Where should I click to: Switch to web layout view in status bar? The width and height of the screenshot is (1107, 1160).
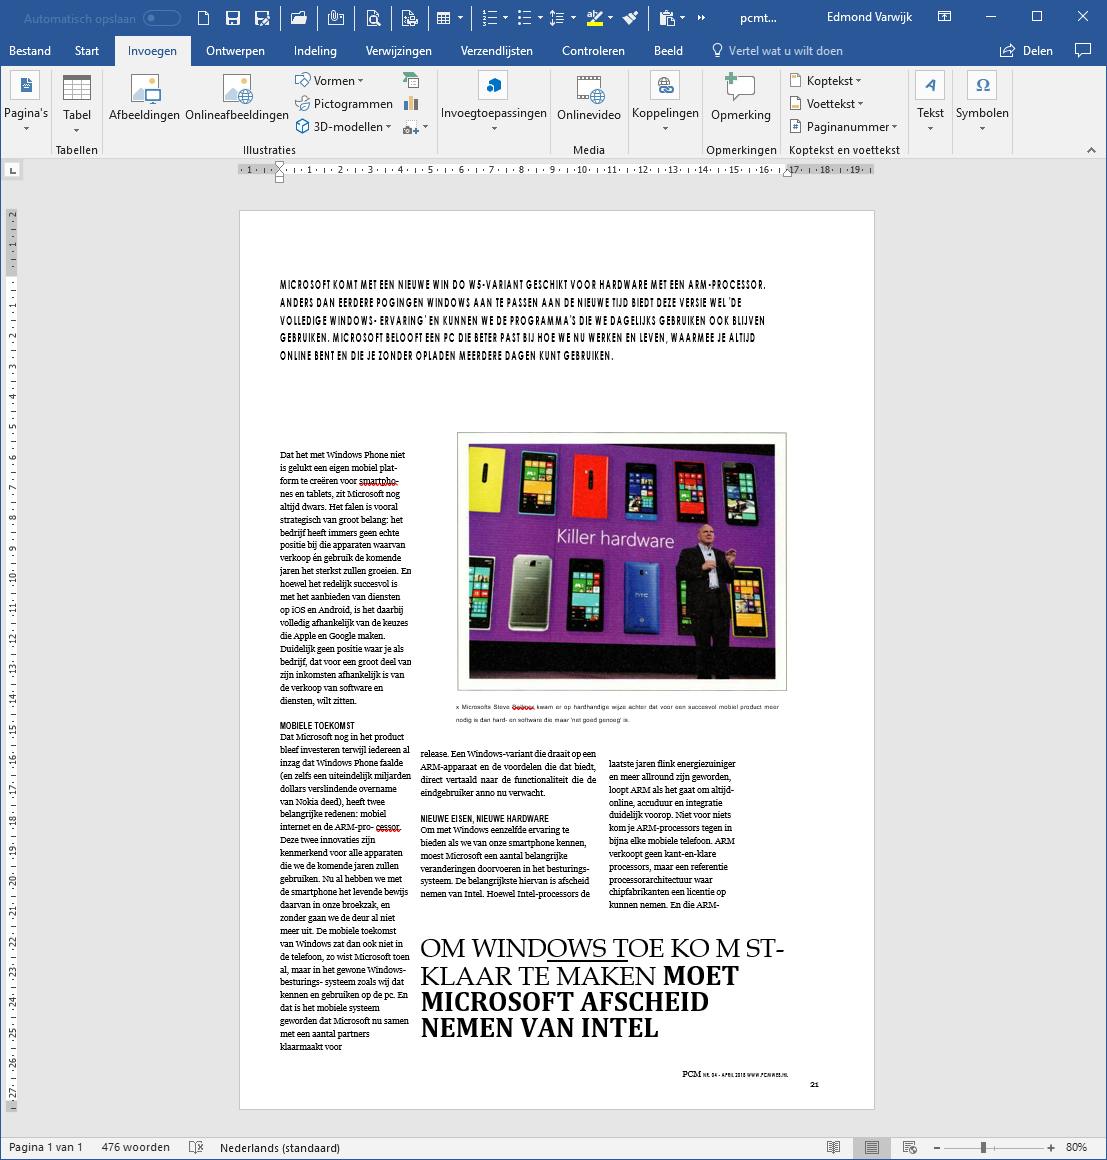click(x=909, y=1147)
